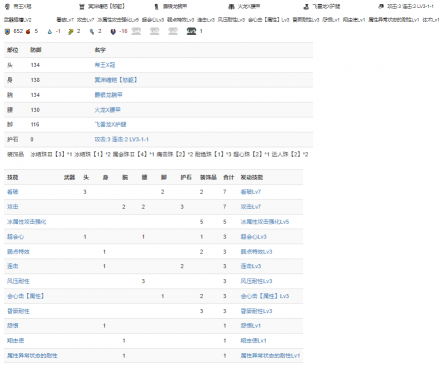The height and width of the screenshot is (365, 443).
Task: Open the activated skill link 弱点特效Lv3
Action: pyautogui.click(x=257, y=252)
